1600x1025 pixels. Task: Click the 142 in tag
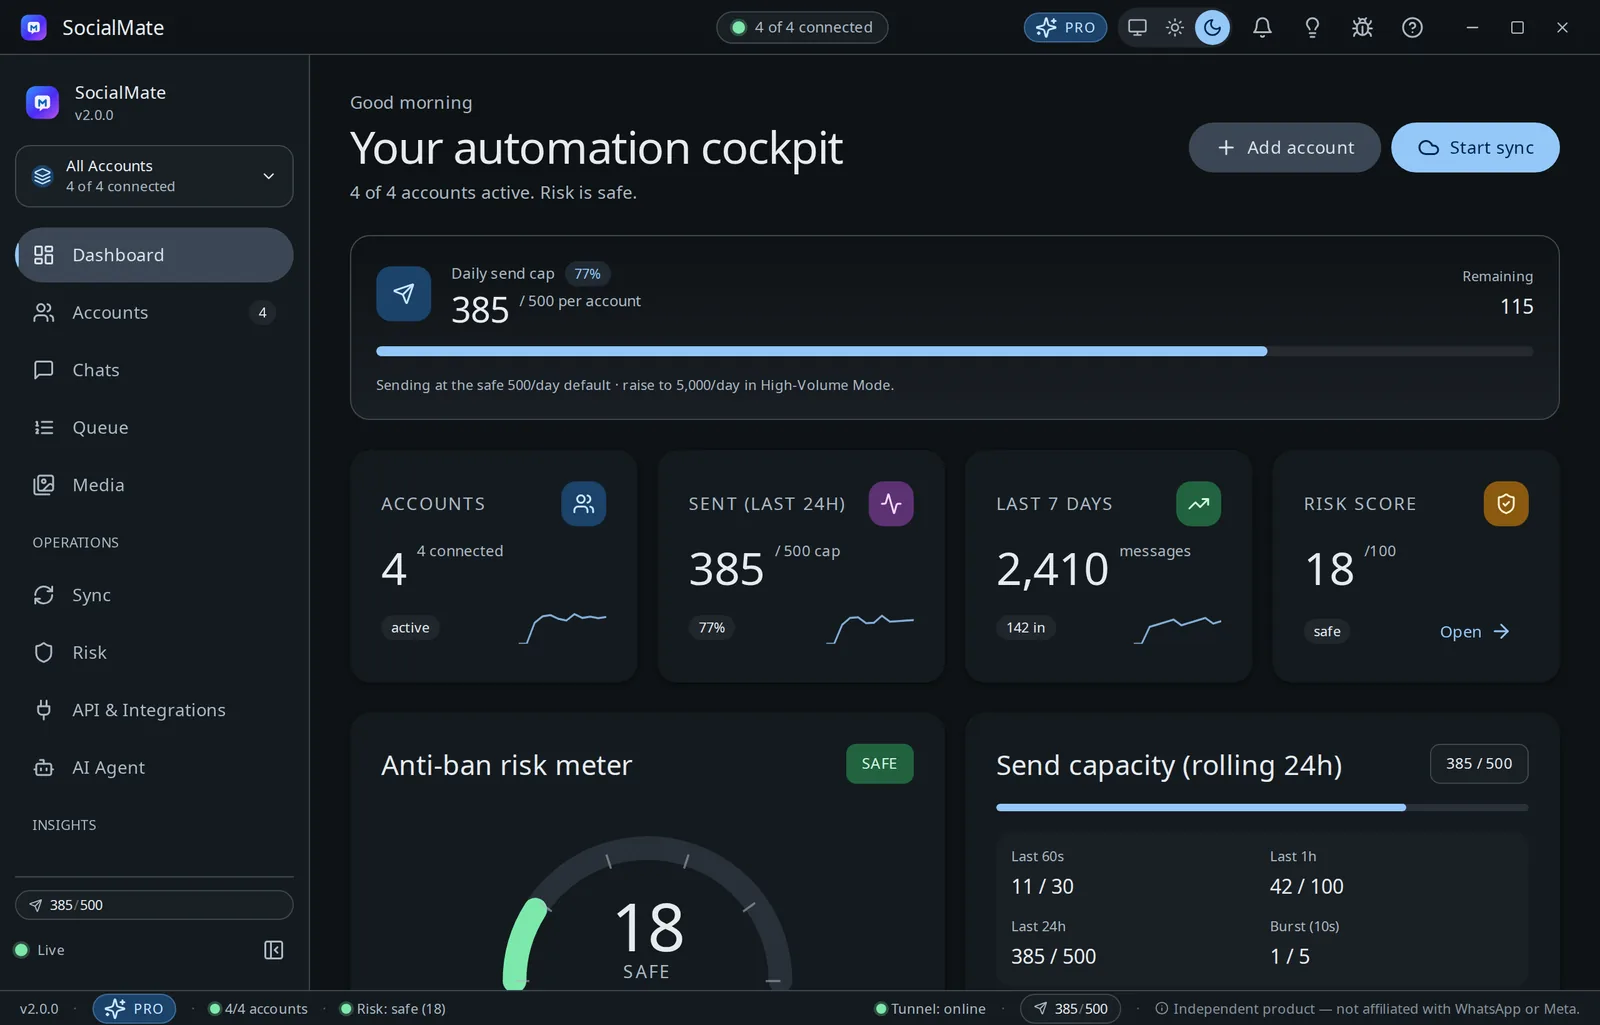[x=1025, y=627]
